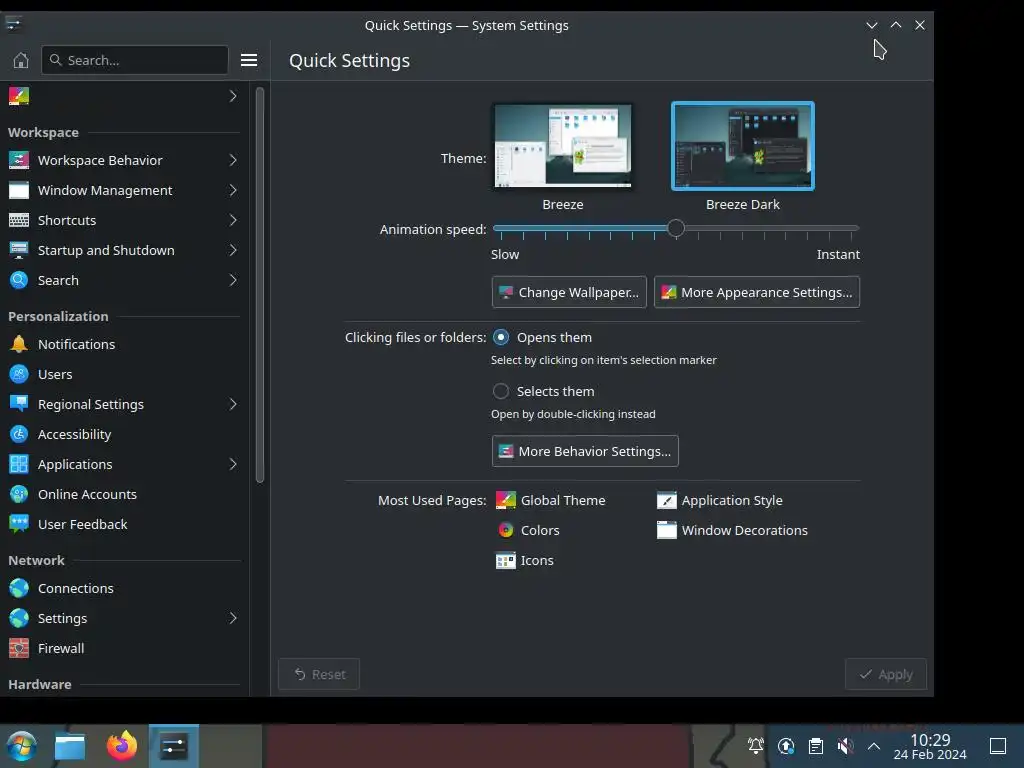The image size is (1024, 768).
Task: Open the application launcher in the taskbar
Action: (x=22, y=746)
